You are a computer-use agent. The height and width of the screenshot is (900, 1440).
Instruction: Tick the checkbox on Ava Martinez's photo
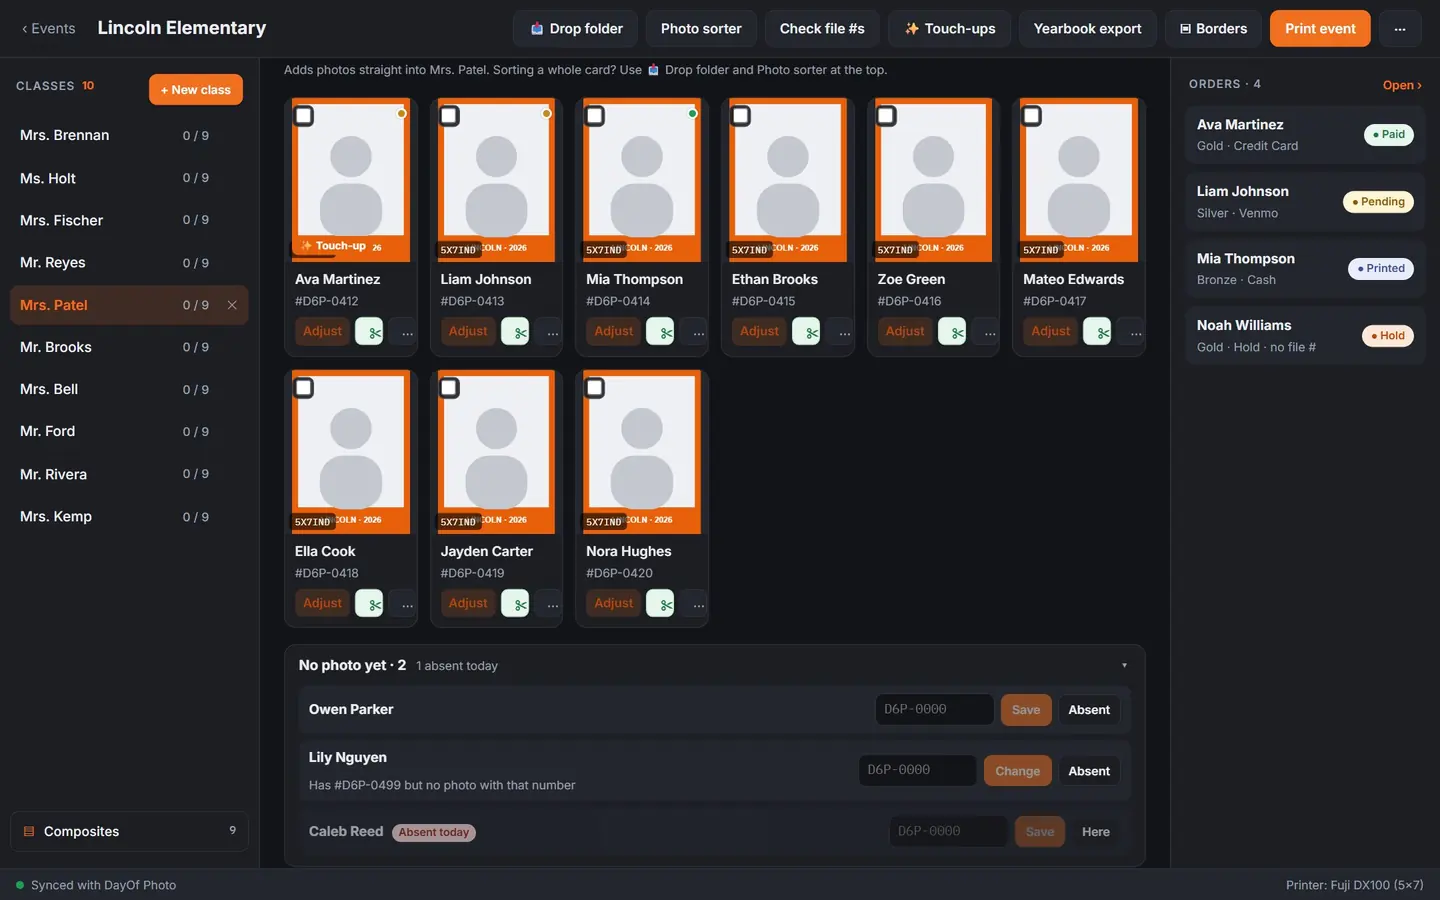click(x=304, y=116)
